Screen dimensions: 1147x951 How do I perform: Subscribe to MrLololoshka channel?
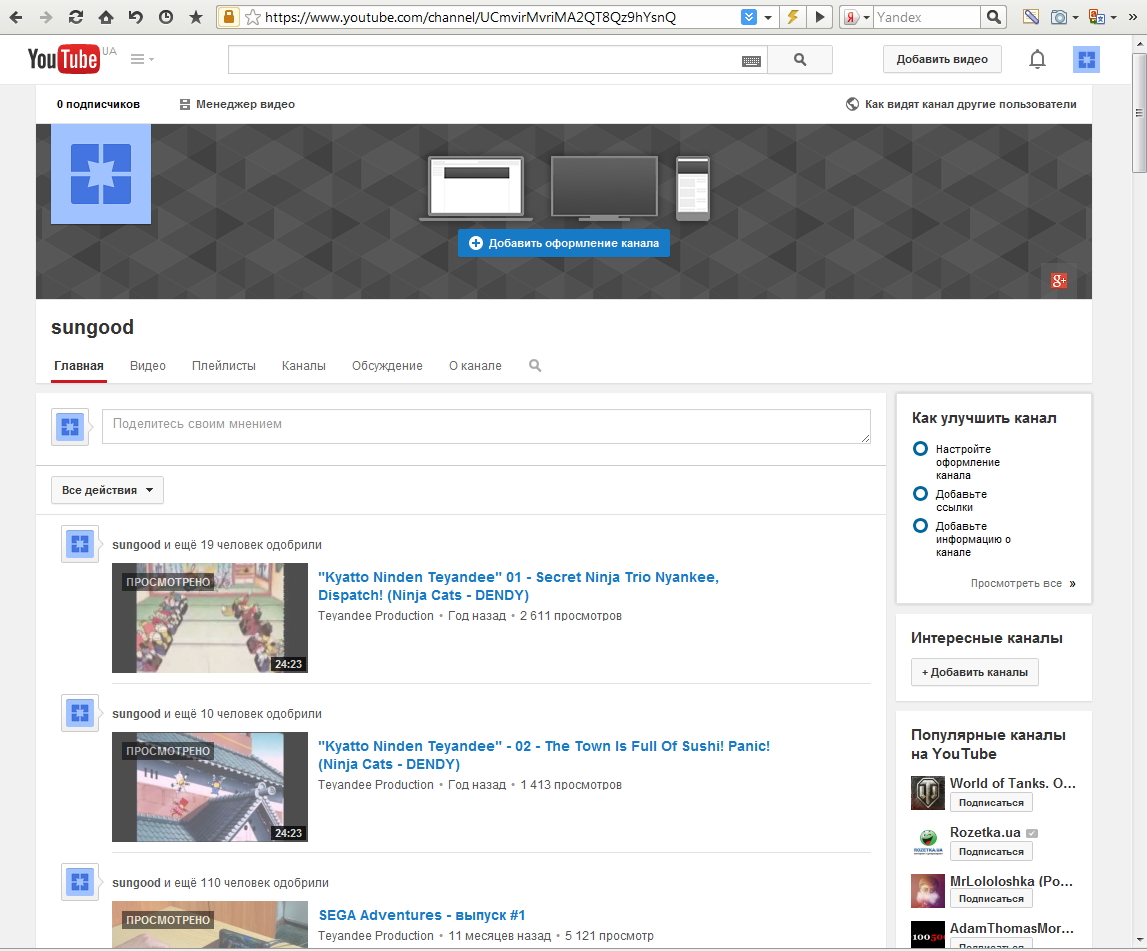[x=991, y=898]
